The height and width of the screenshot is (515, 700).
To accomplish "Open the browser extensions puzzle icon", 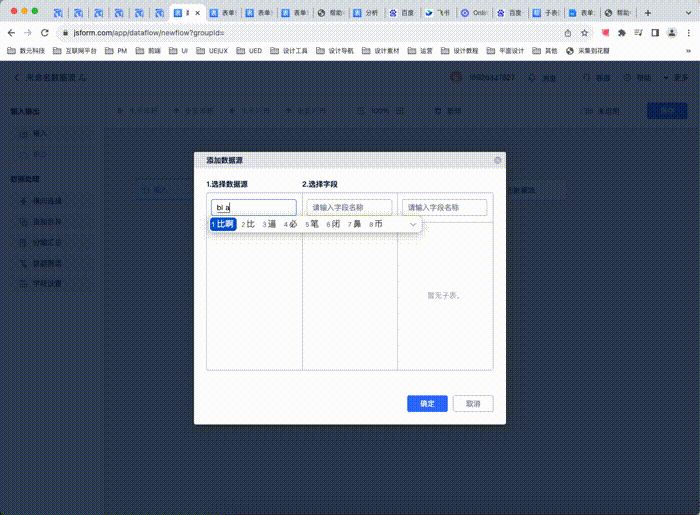I will (x=622, y=32).
